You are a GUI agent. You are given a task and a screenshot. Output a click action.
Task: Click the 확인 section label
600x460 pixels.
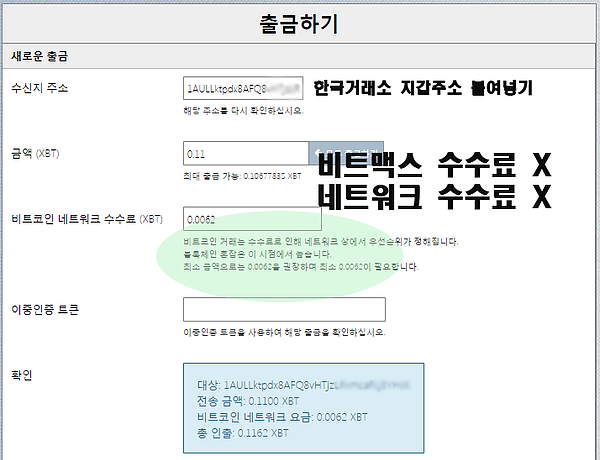pyautogui.click(x=22, y=374)
